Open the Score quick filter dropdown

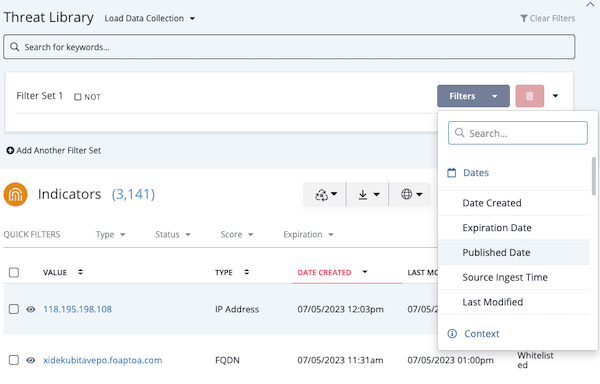pos(236,234)
